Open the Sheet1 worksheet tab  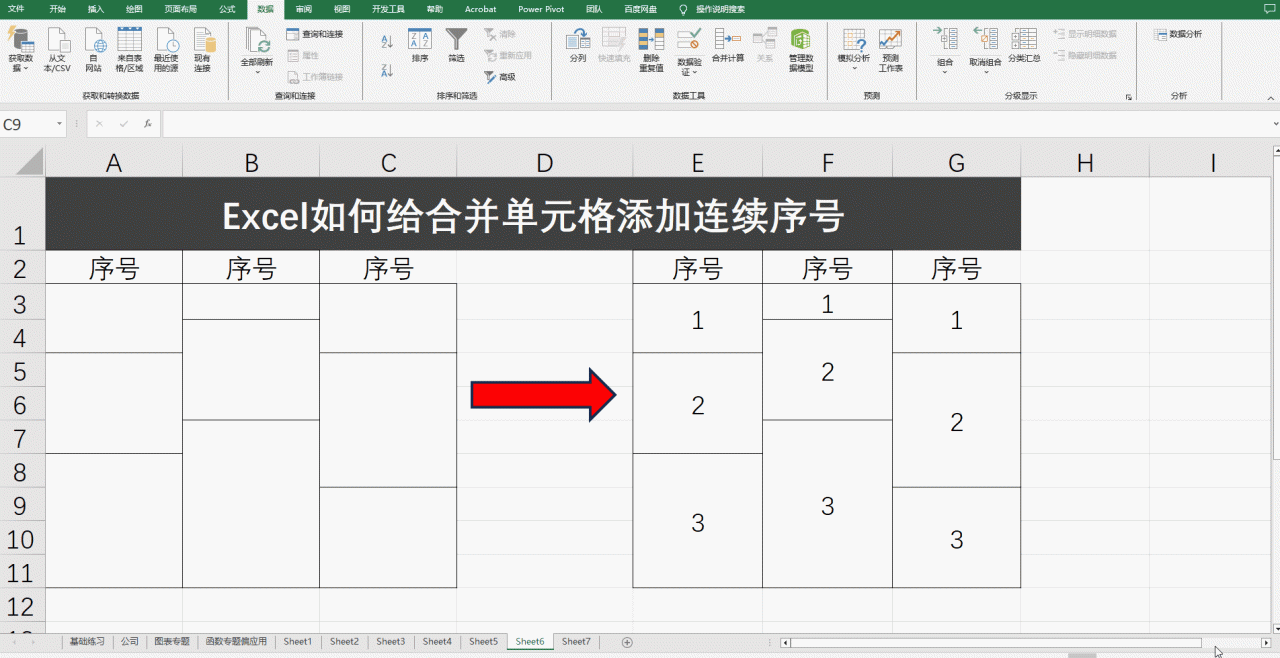(298, 642)
